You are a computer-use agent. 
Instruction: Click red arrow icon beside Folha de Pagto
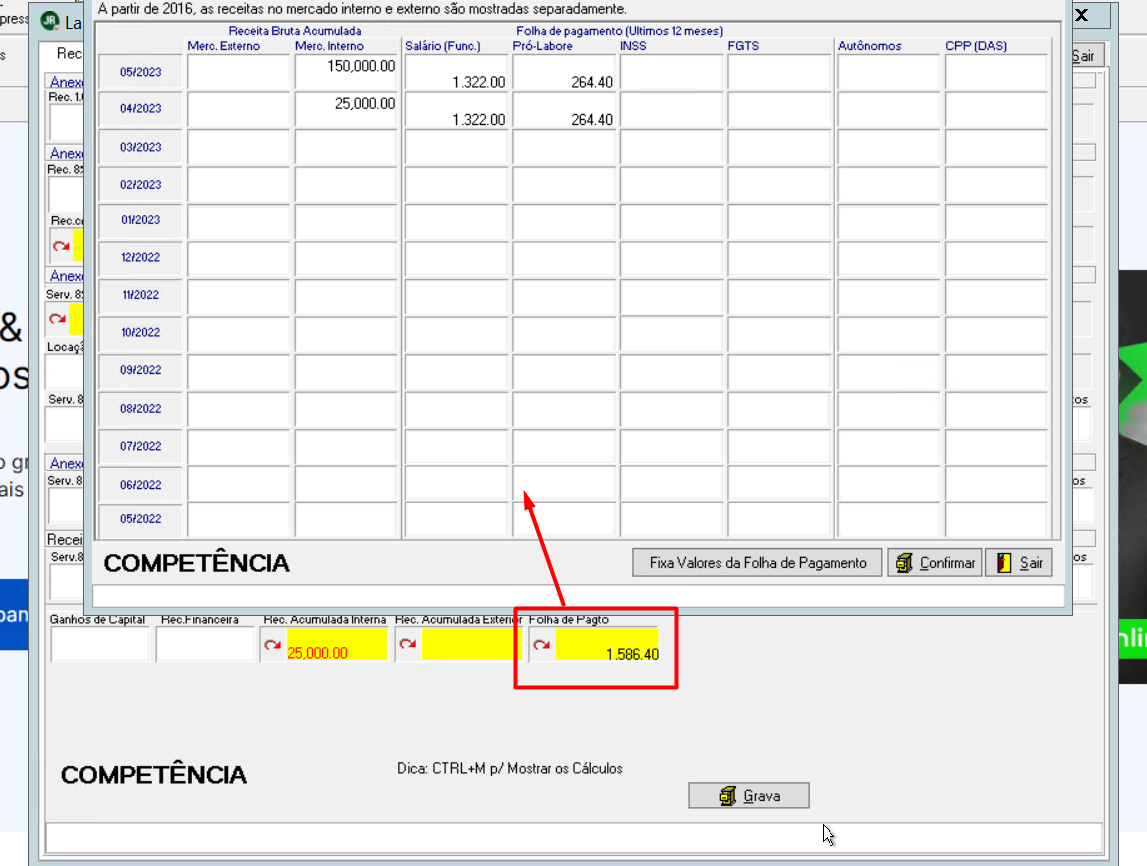[542, 644]
